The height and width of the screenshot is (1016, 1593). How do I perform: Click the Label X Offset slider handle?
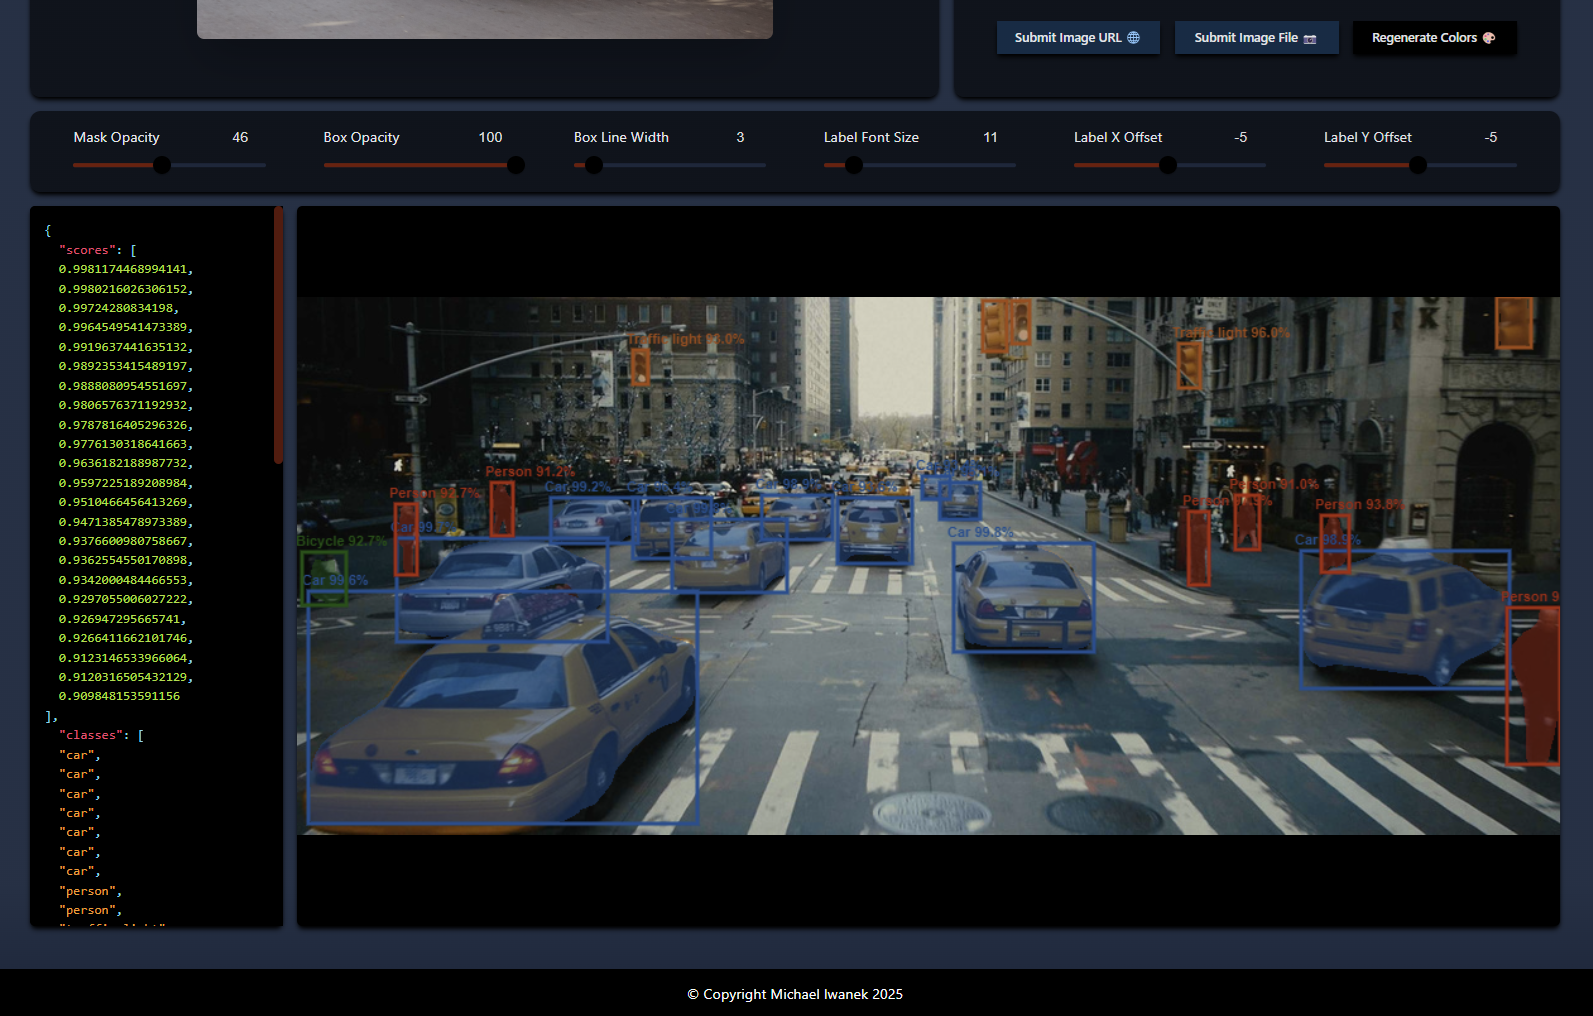point(1168,165)
